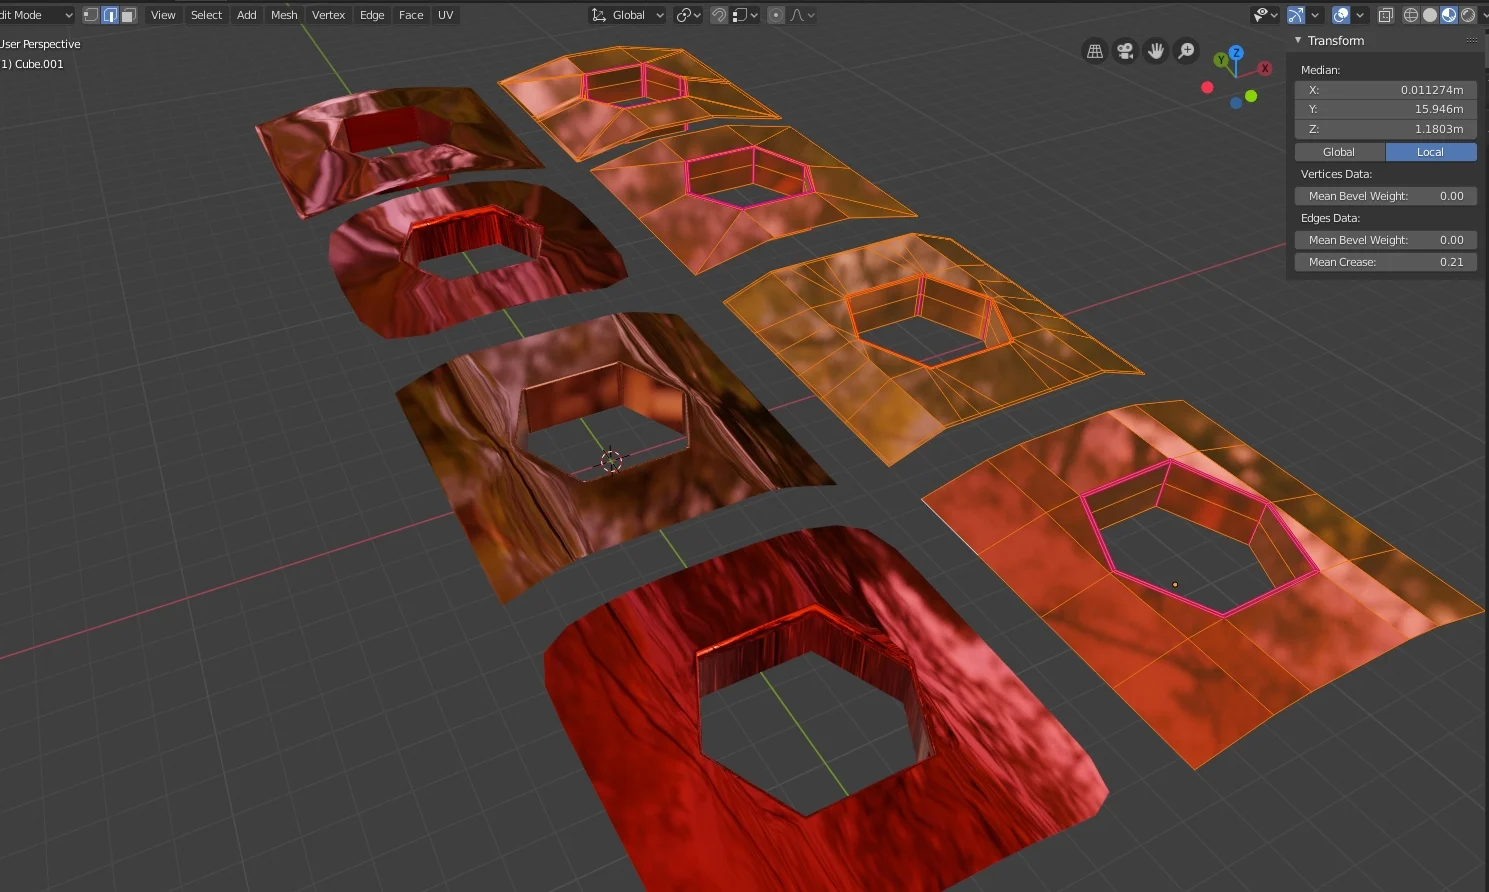Click the negative Z blue dot gizmo

click(1236, 103)
